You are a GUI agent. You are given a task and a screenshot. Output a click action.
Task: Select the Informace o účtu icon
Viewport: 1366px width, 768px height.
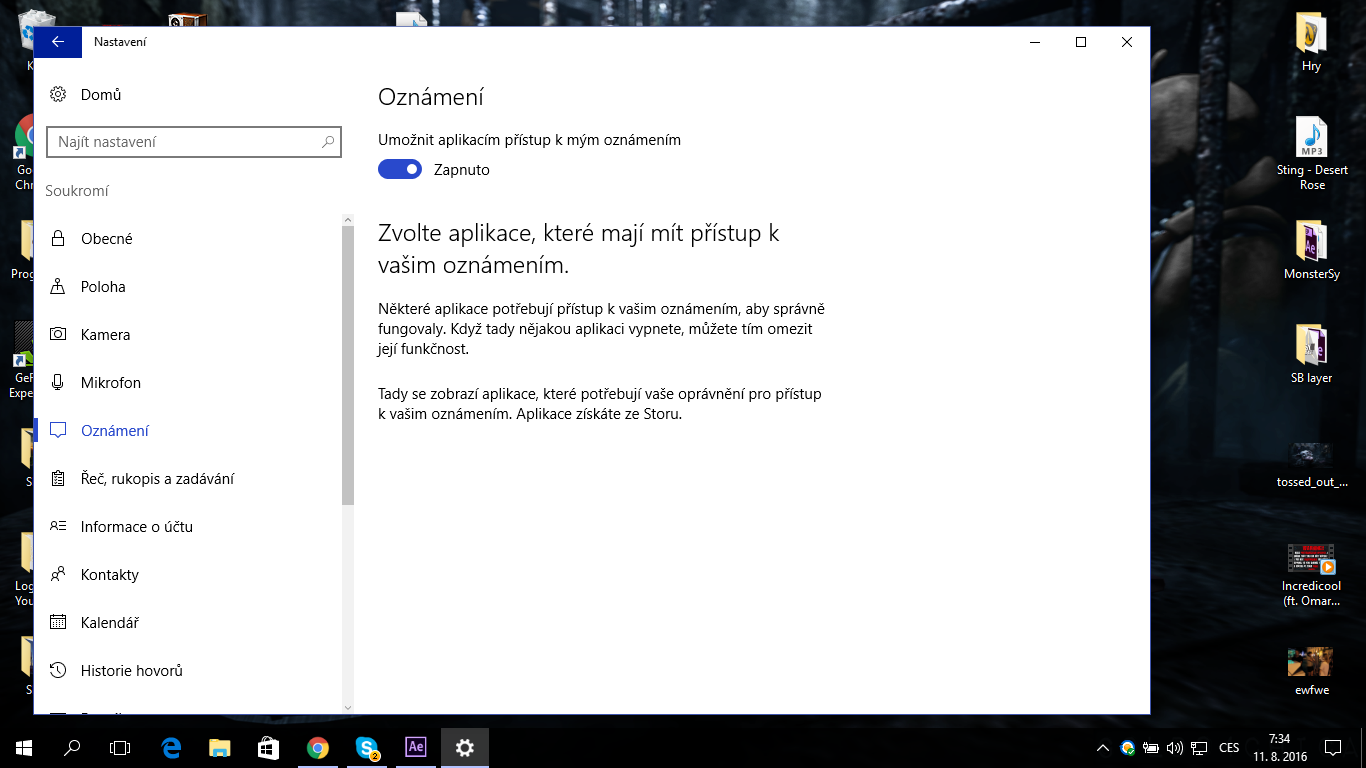click(58, 527)
